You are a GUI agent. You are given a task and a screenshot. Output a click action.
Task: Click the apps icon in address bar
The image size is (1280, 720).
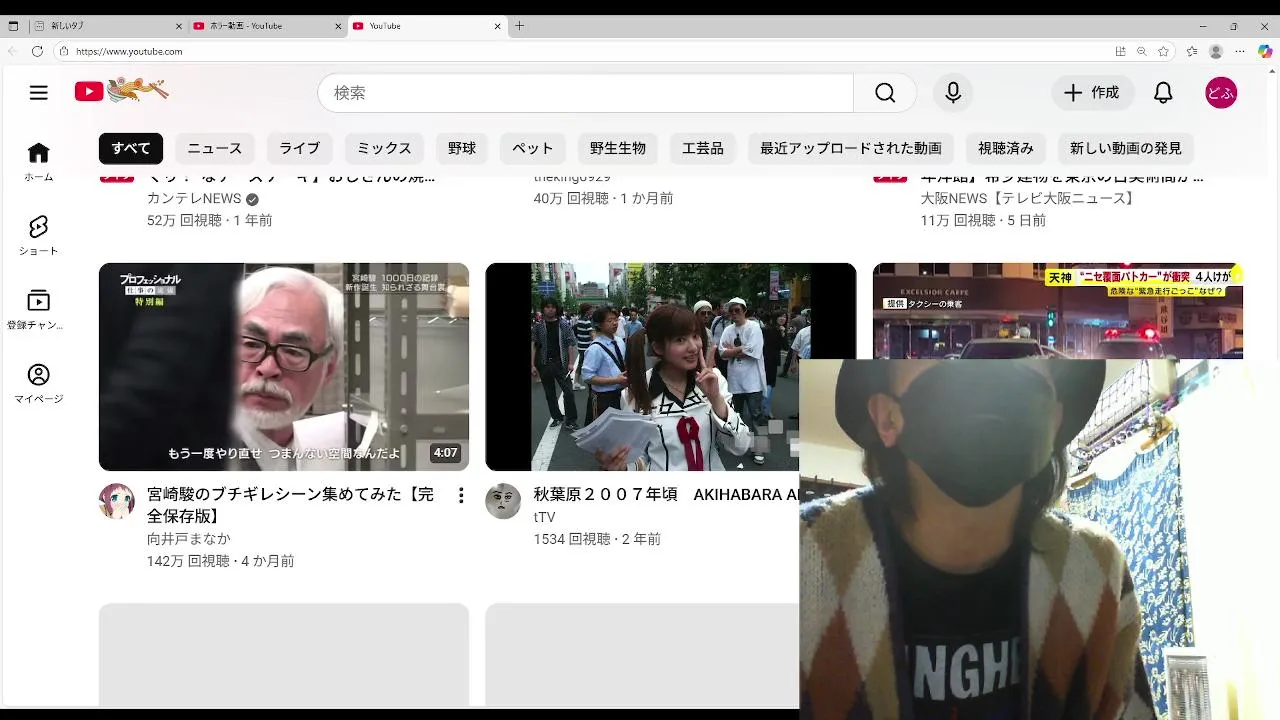point(1120,51)
